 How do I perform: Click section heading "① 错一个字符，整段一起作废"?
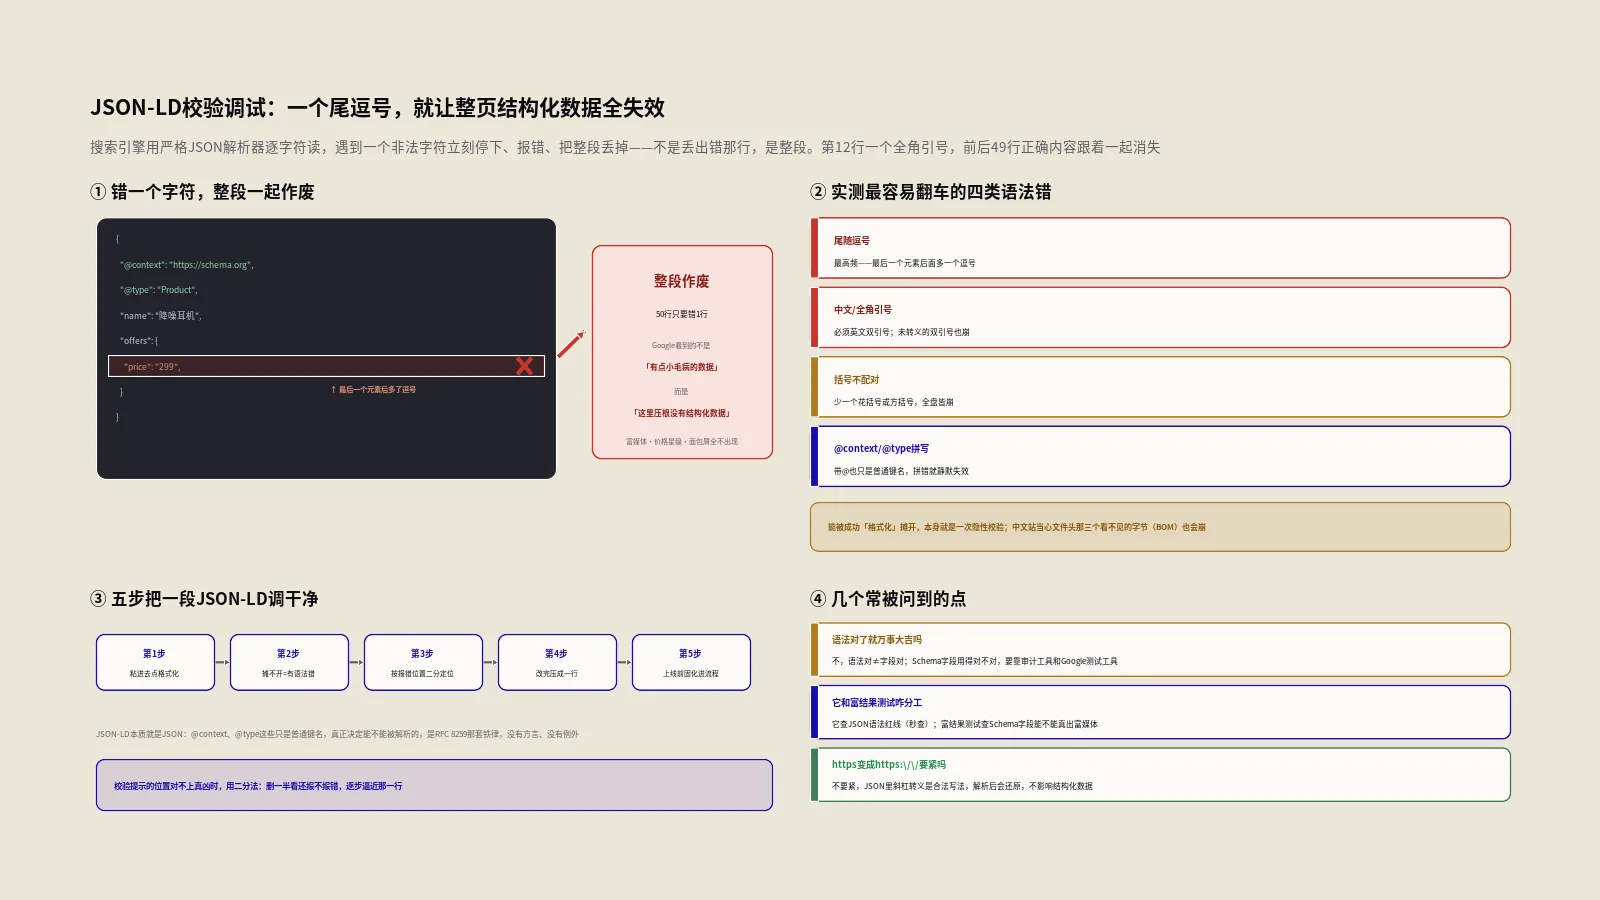pos(202,192)
